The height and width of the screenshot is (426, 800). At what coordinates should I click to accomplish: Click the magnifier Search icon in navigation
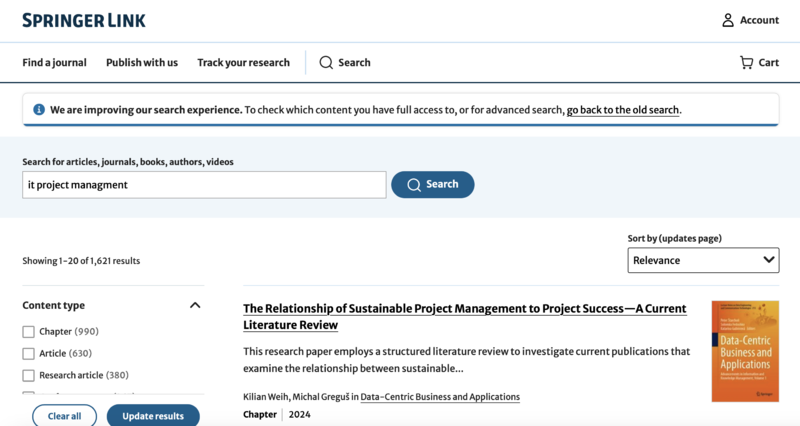[x=326, y=62]
